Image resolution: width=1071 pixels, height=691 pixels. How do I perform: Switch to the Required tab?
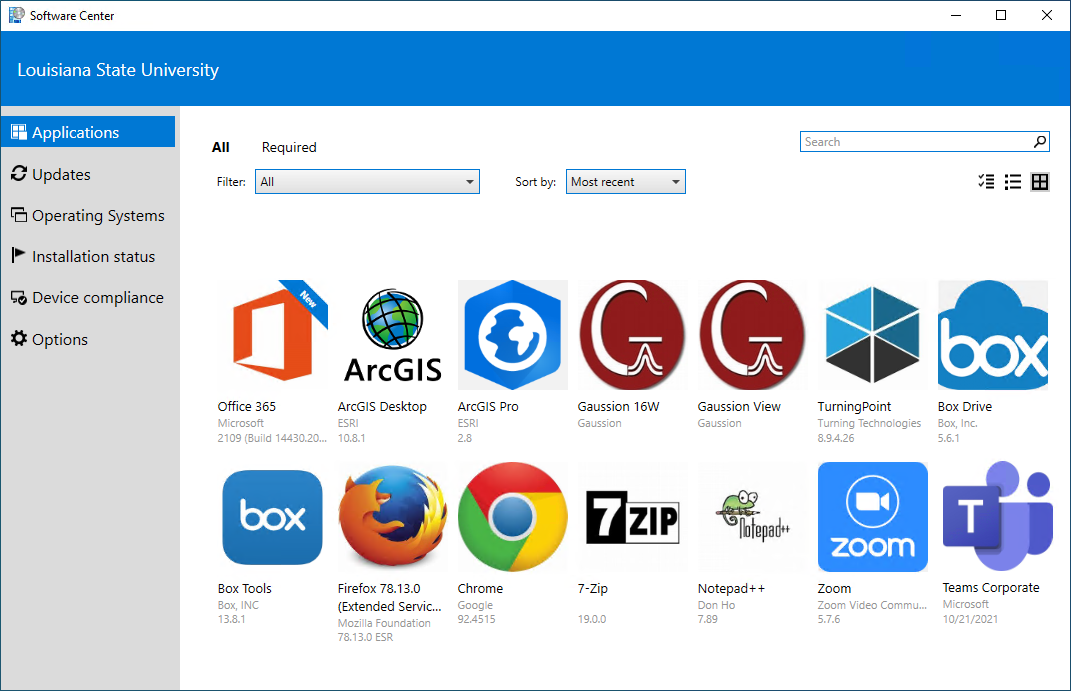pyautogui.click(x=289, y=147)
